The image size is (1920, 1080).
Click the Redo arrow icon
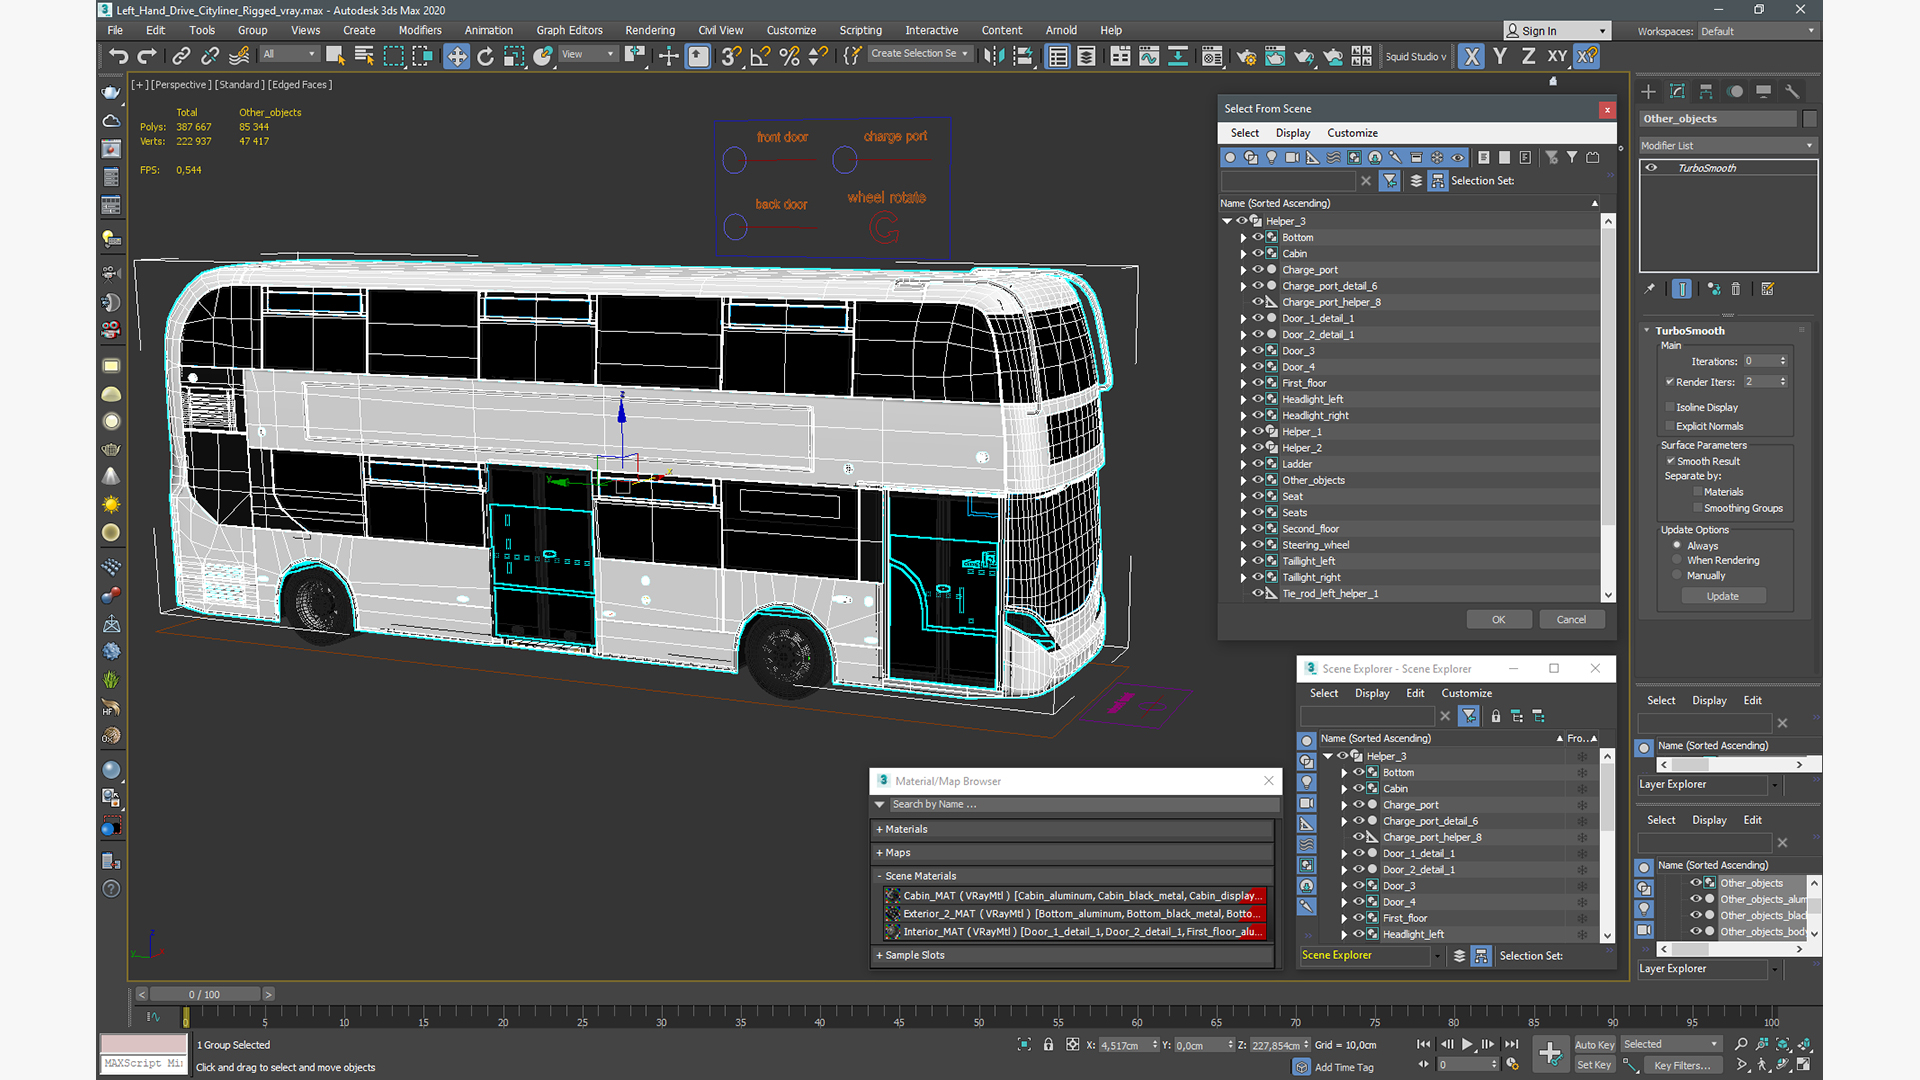[147, 56]
